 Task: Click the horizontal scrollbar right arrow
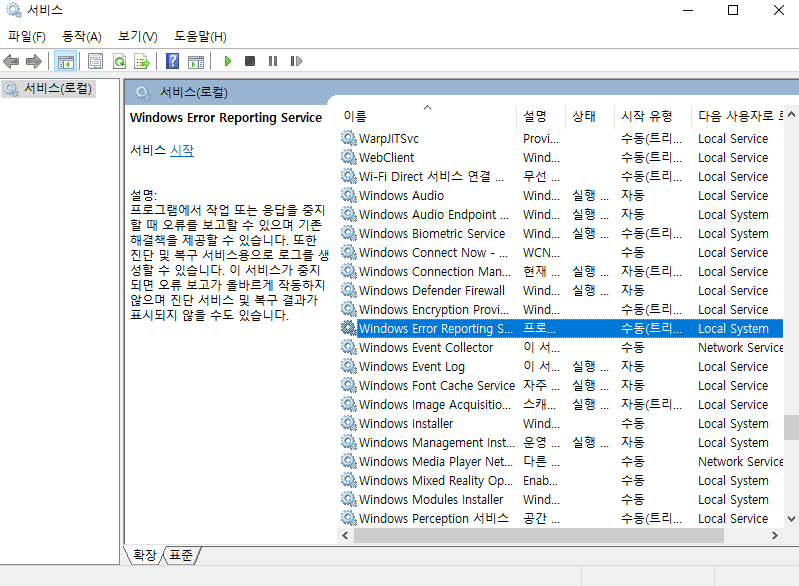[775, 536]
